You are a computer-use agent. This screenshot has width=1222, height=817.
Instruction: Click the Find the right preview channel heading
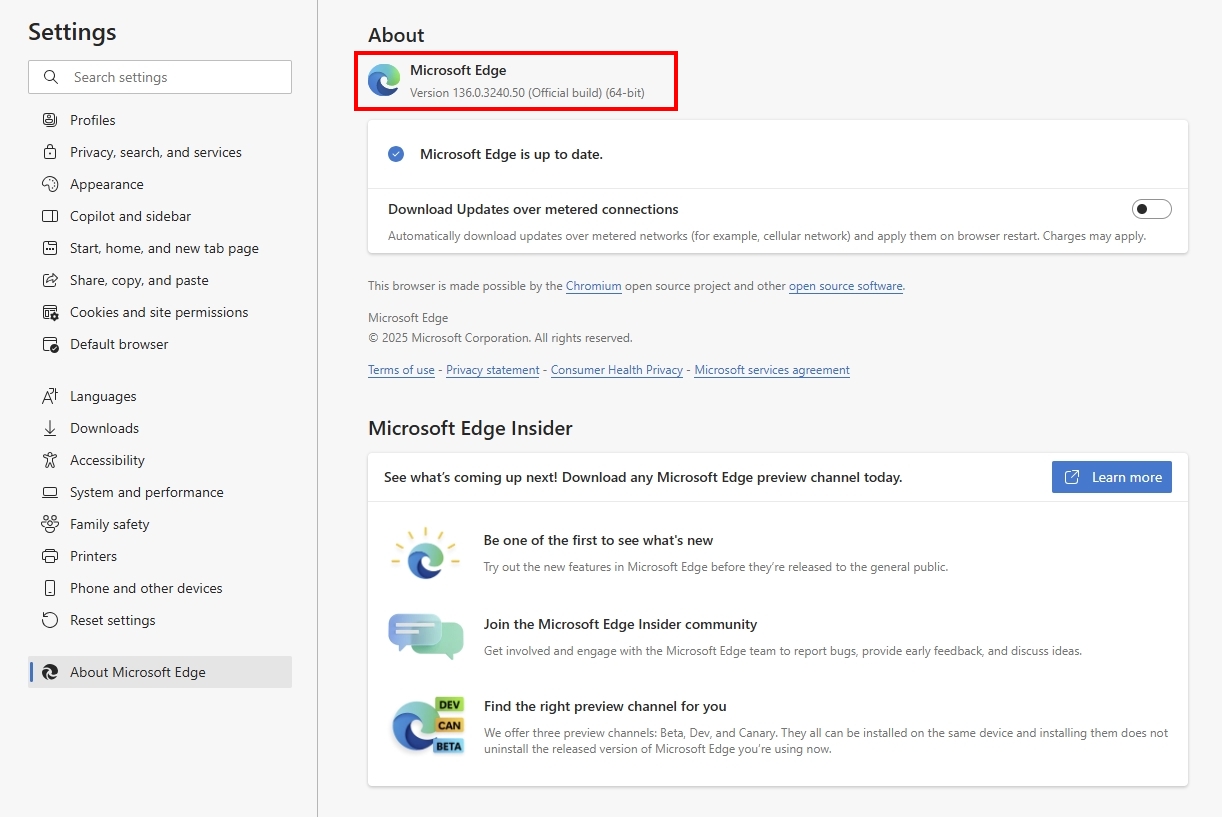click(x=605, y=706)
